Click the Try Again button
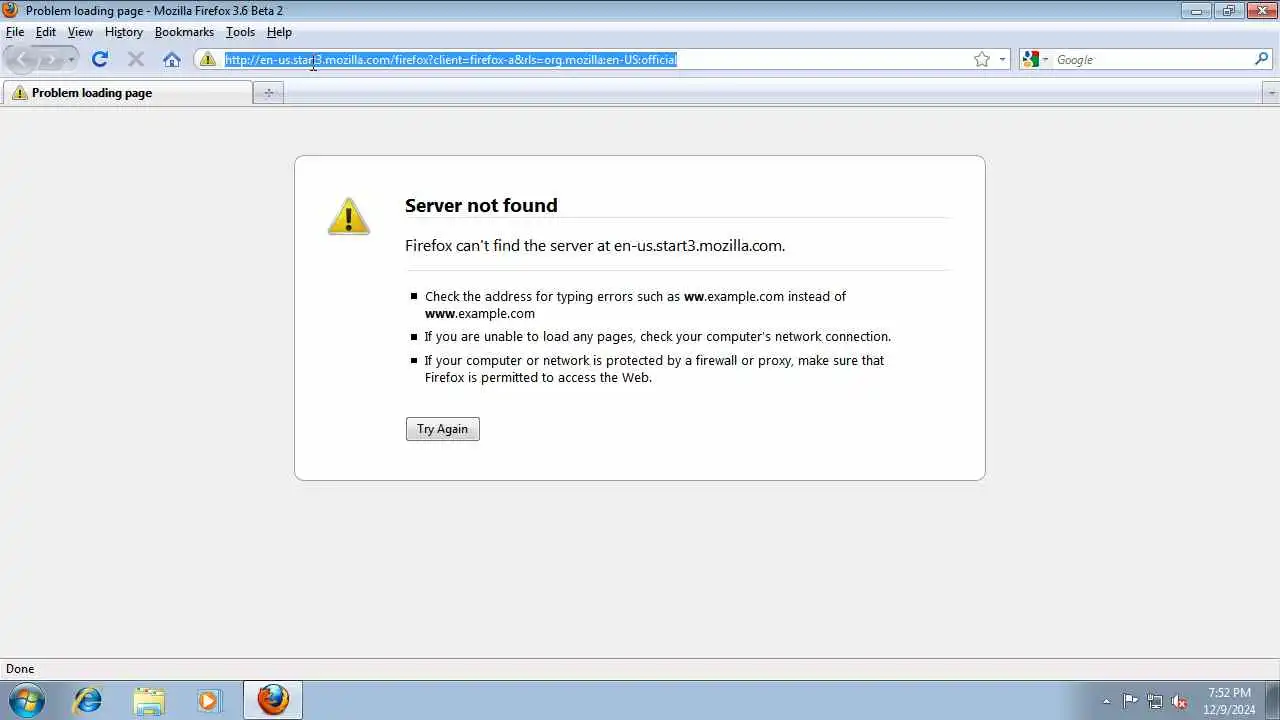This screenshot has width=1280, height=720. click(443, 429)
